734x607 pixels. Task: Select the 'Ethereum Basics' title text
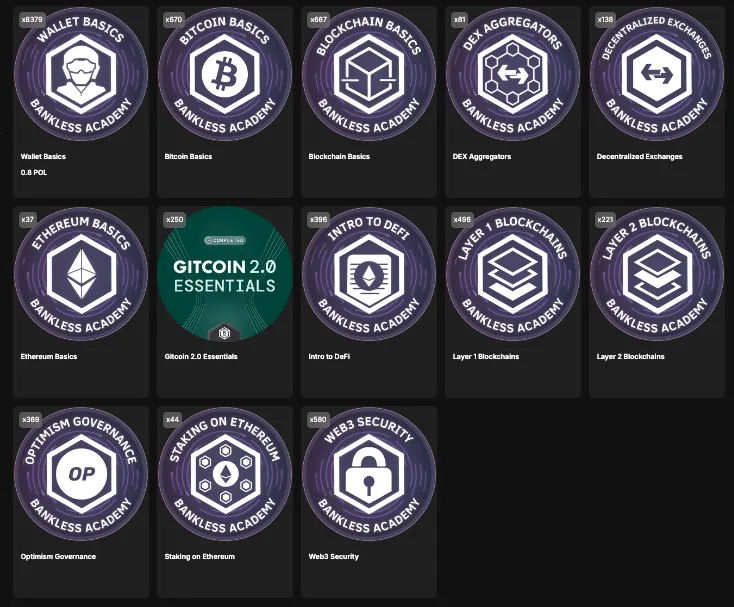pos(49,356)
